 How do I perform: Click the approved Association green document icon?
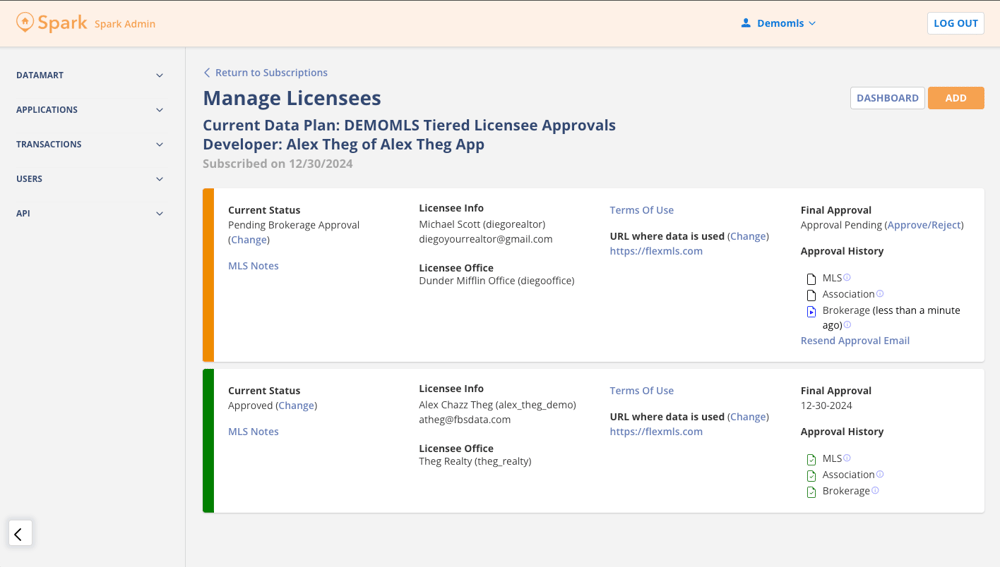point(811,475)
